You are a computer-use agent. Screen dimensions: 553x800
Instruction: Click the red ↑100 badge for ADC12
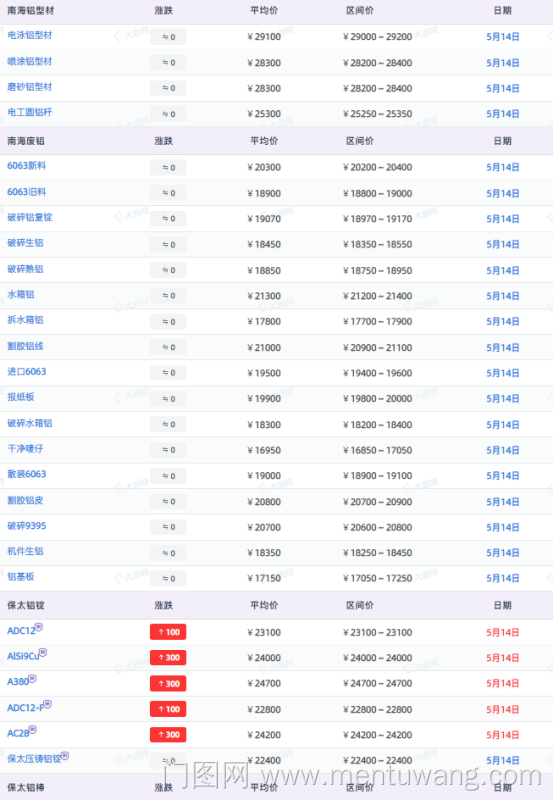tap(168, 632)
